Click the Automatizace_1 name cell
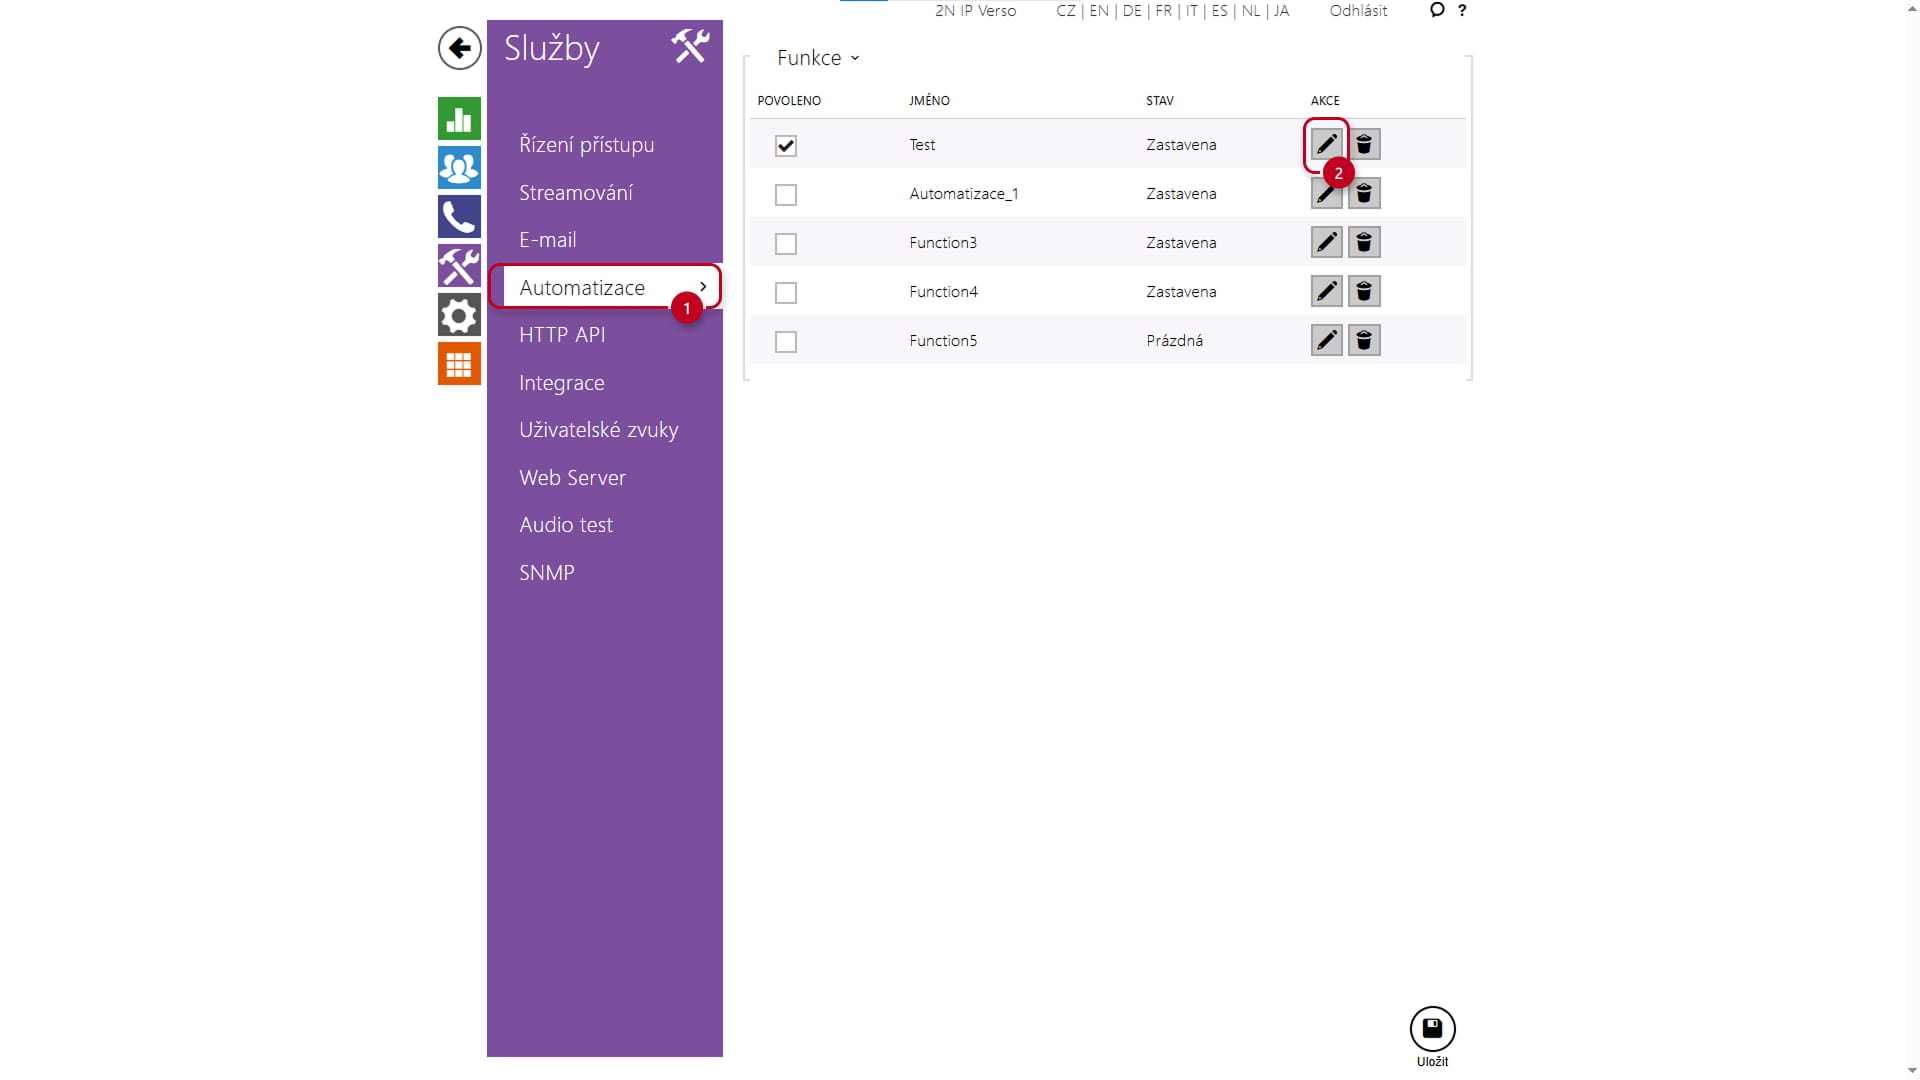This screenshot has width=1920, height=1080. tap(963, 194)
